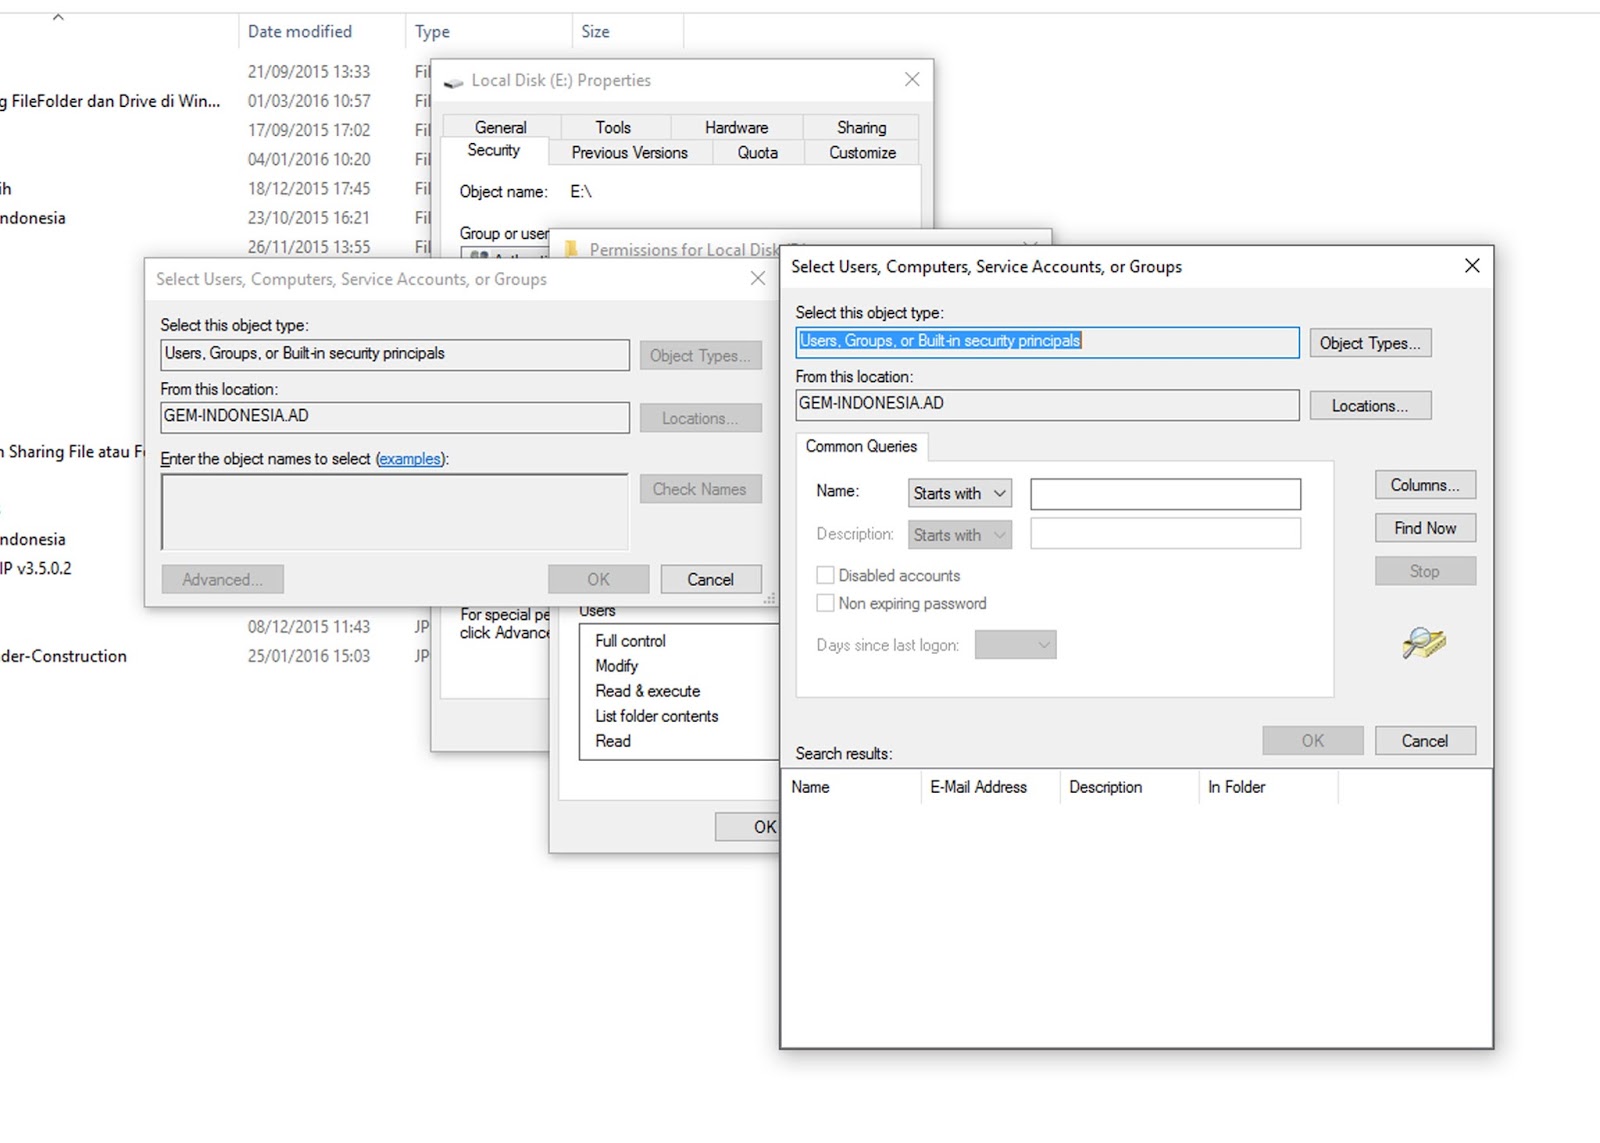Image resolution: width=1600 pixels, height=1143 pixels.
Task: Switch to the Previous Versions tab
Action: point(629,152)
